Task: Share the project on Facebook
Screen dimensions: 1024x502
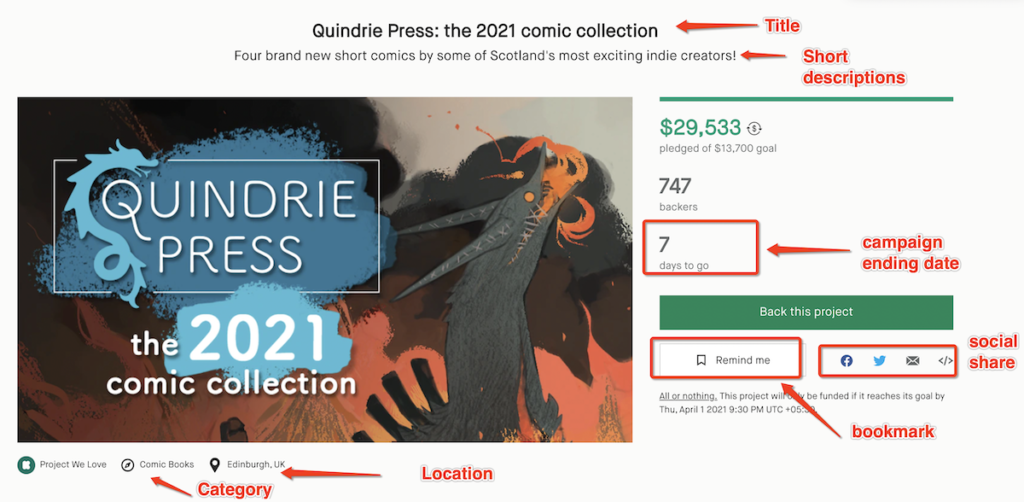Action: pyautogui.click(x=846, y=360)
